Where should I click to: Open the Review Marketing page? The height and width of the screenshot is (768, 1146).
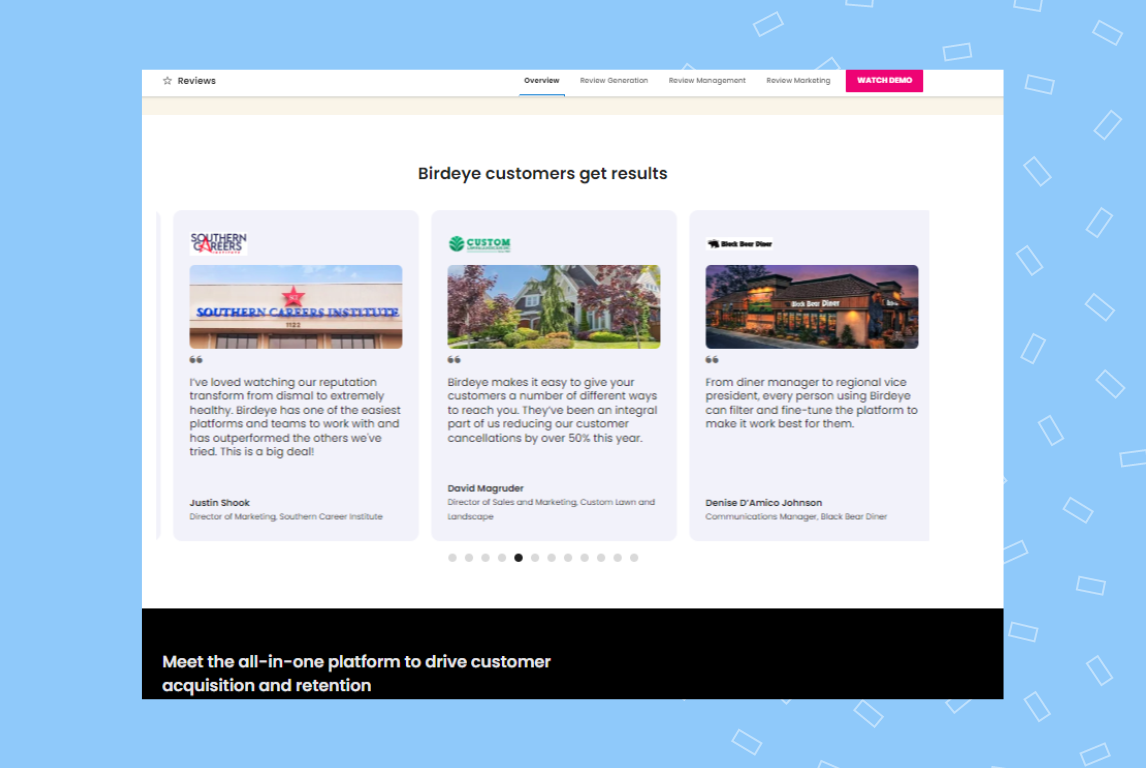tap(798, 80)
